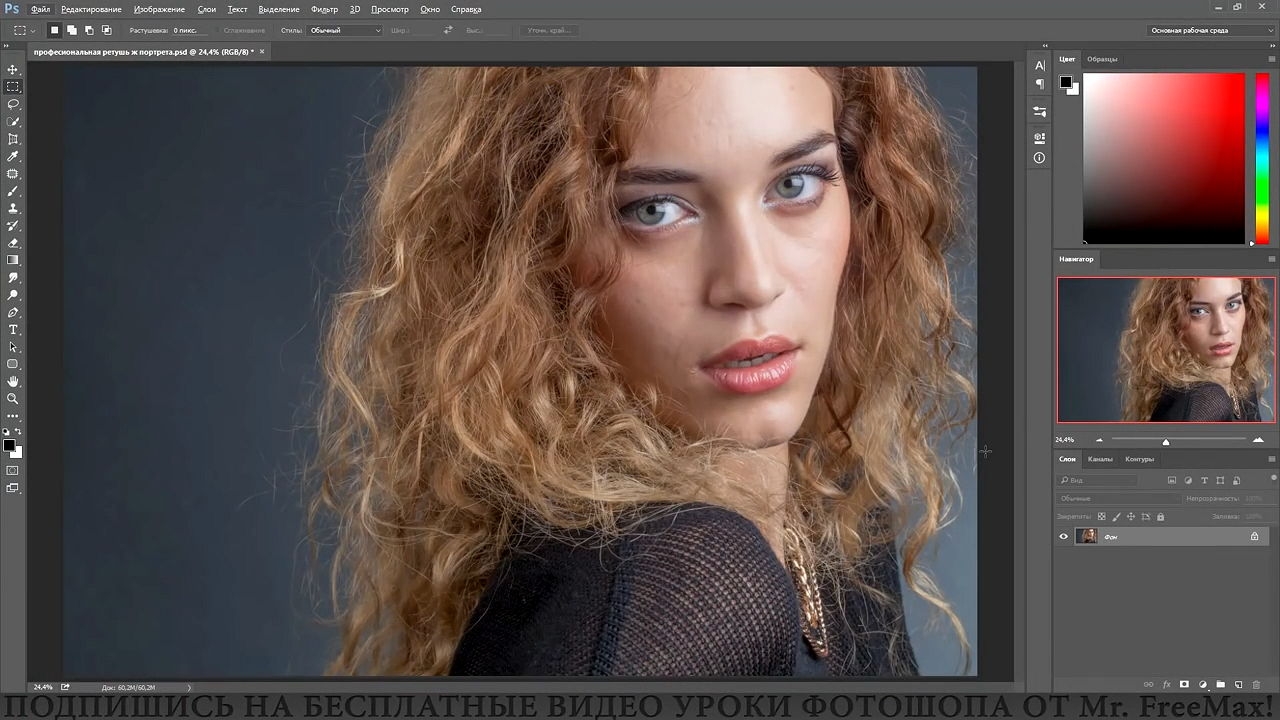Toggle lock transparent pixels
The width and height of the screenshot is (1280, 720).
click(1102, 517)
